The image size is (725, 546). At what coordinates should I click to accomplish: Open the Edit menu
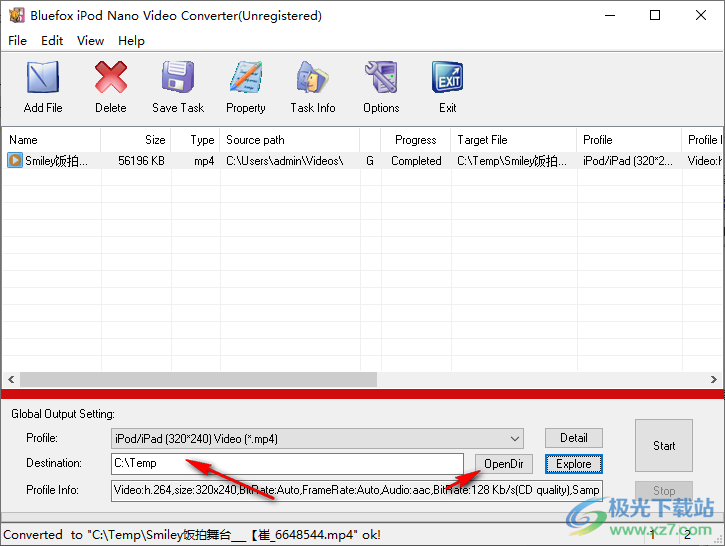tap(52, 41)
